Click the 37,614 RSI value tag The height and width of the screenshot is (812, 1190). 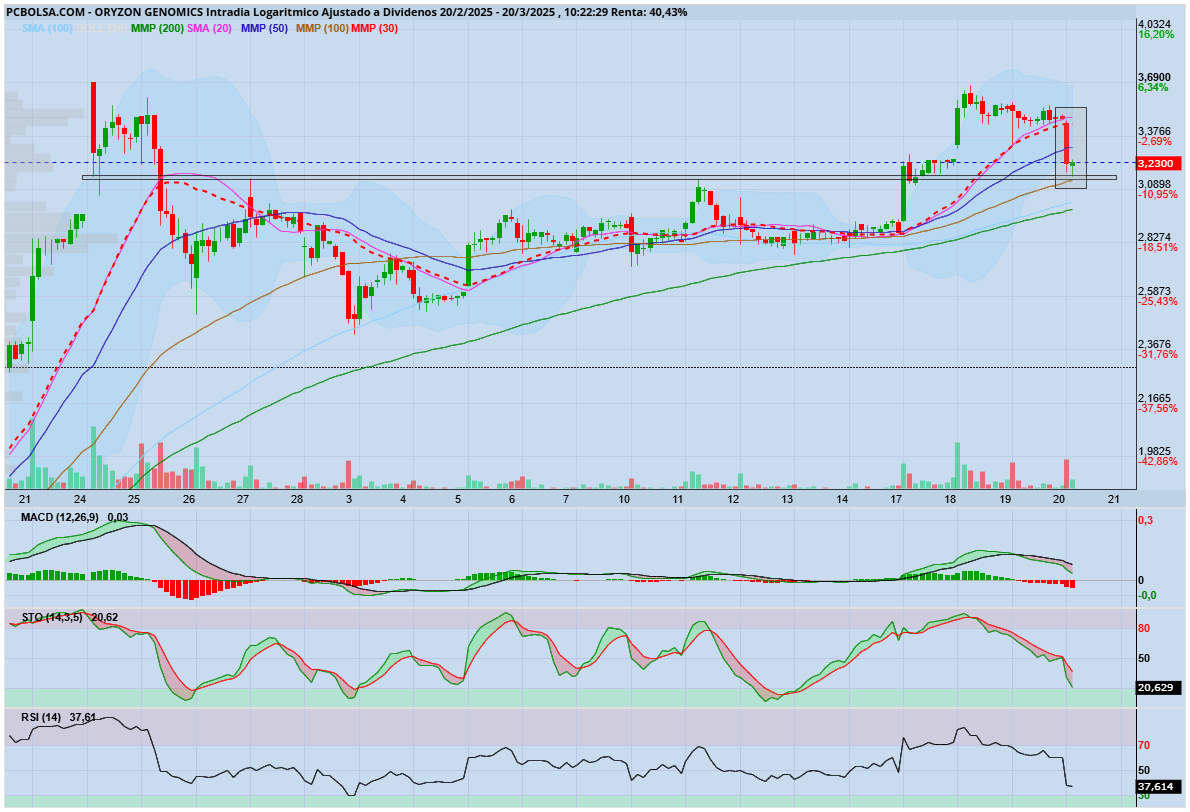[x=1158, y=787]
